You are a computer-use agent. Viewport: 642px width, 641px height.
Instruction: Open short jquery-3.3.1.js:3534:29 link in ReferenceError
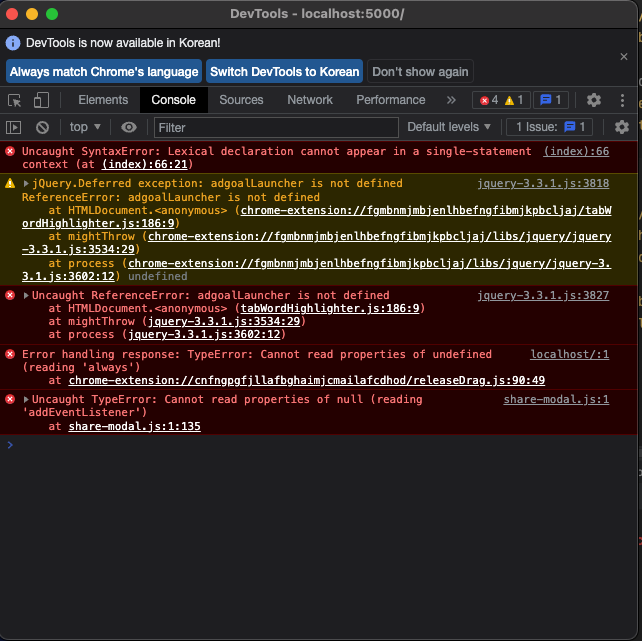pyautogui.click(x=224, y=321)
